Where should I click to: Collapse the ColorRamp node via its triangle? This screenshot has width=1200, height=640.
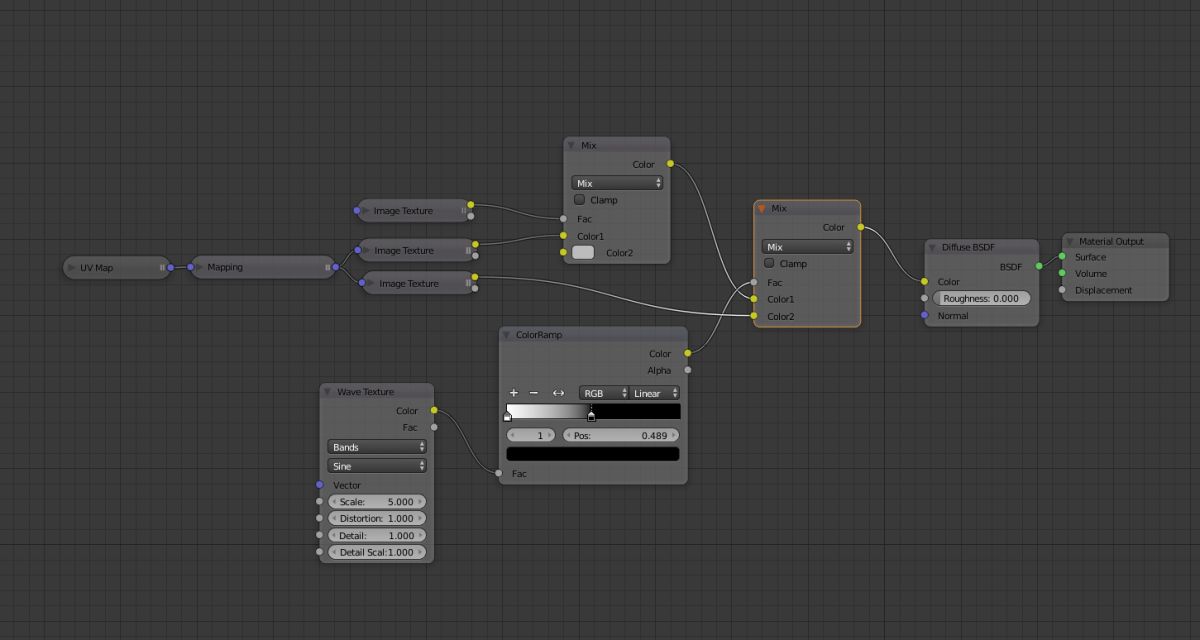point(507,335)
